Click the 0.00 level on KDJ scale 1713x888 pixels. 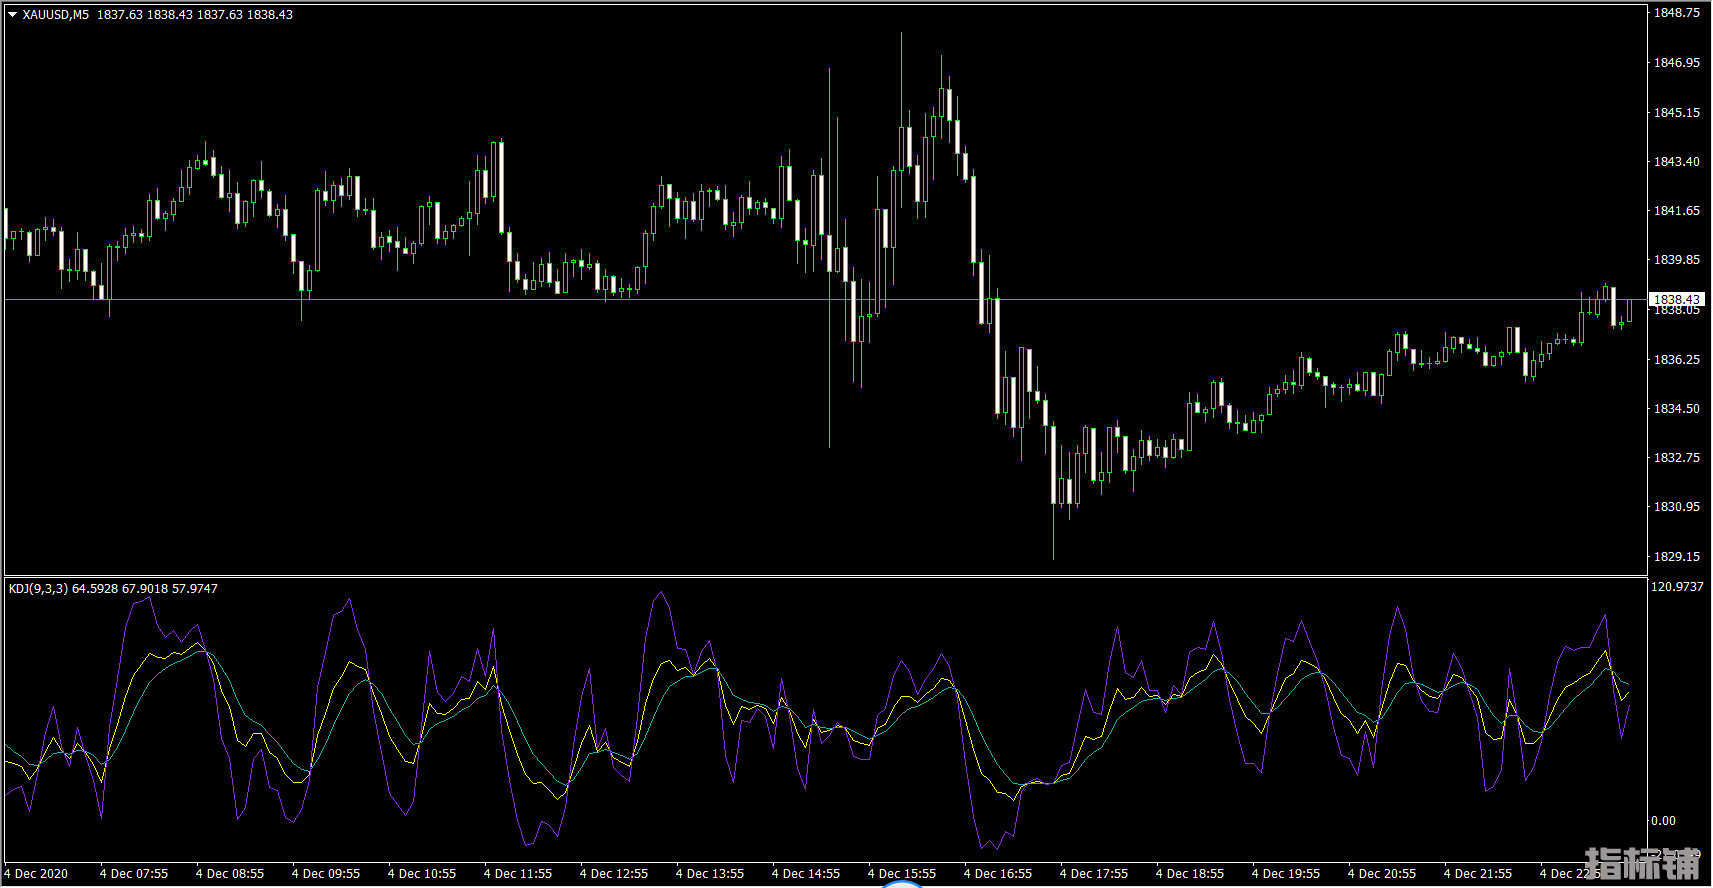(1663, 821)
